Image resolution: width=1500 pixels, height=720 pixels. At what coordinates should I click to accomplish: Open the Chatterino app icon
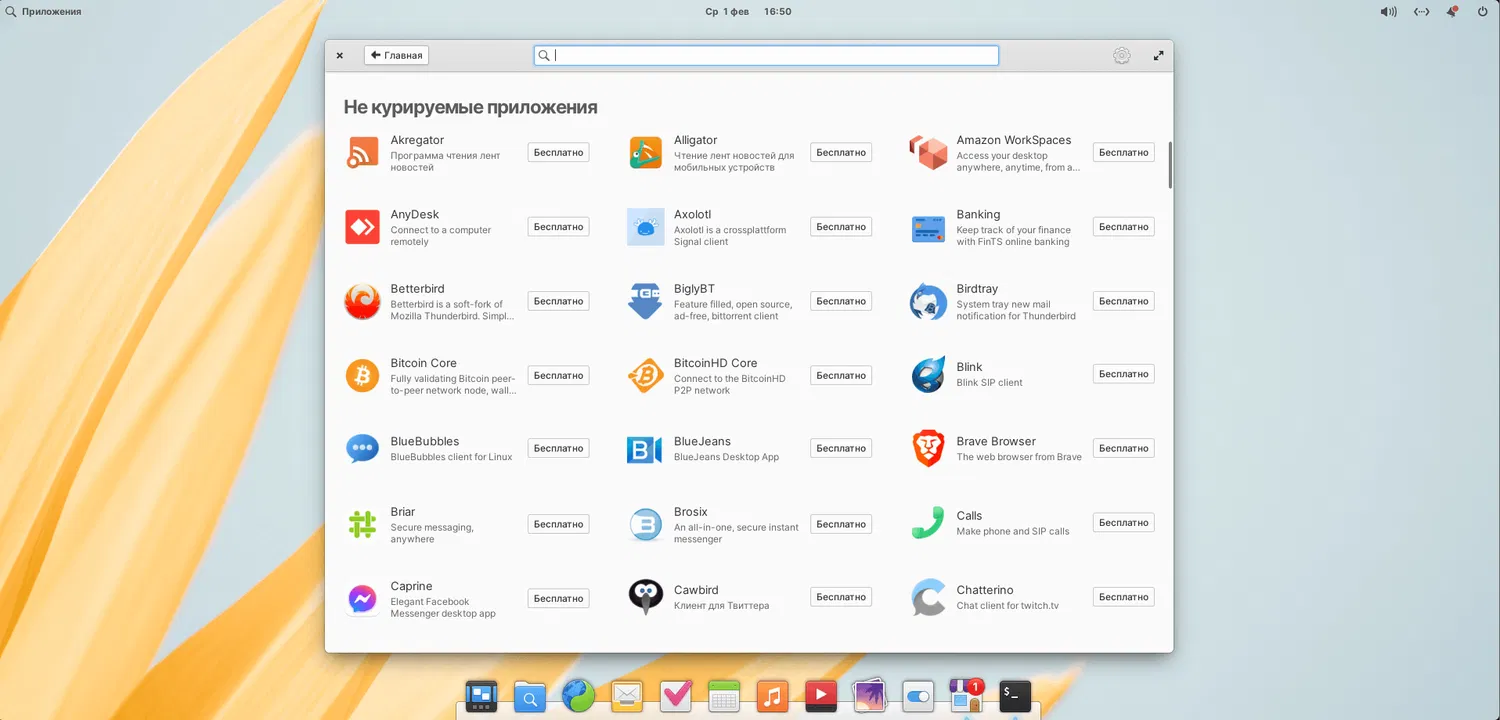coord(928,597)
